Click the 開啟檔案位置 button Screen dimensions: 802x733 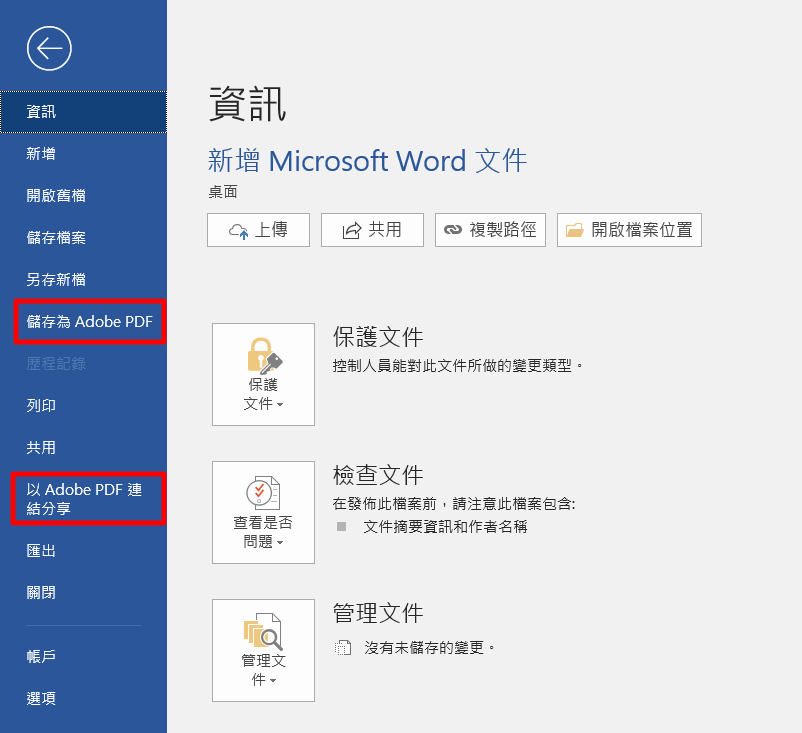(x=630, y=230)
